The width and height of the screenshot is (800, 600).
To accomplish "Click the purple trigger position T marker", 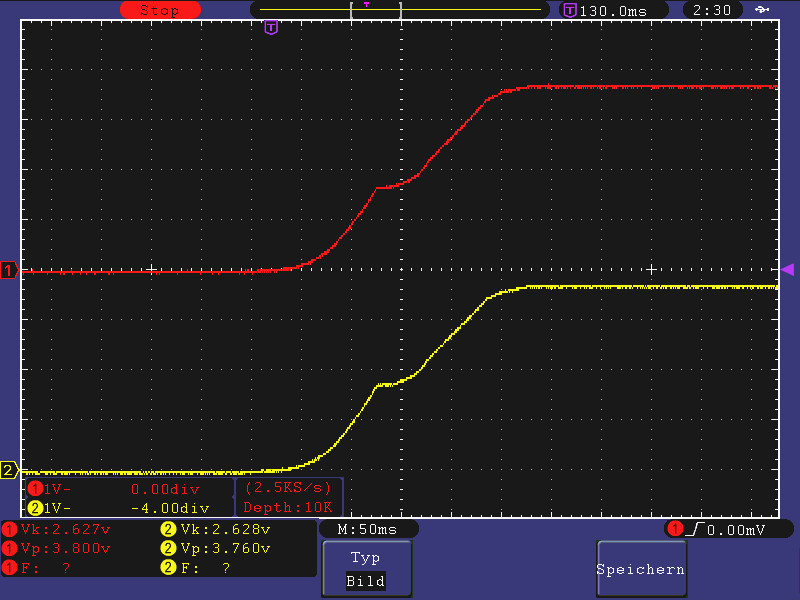I will click(x=270, y=28).
